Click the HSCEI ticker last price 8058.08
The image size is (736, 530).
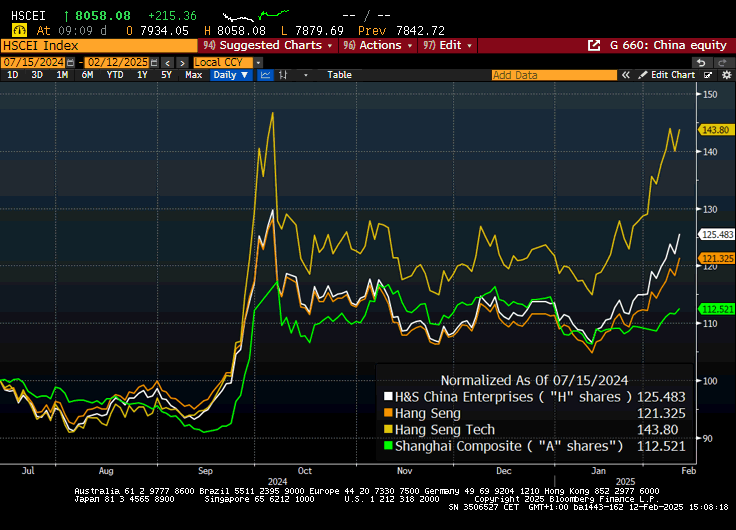103,15
